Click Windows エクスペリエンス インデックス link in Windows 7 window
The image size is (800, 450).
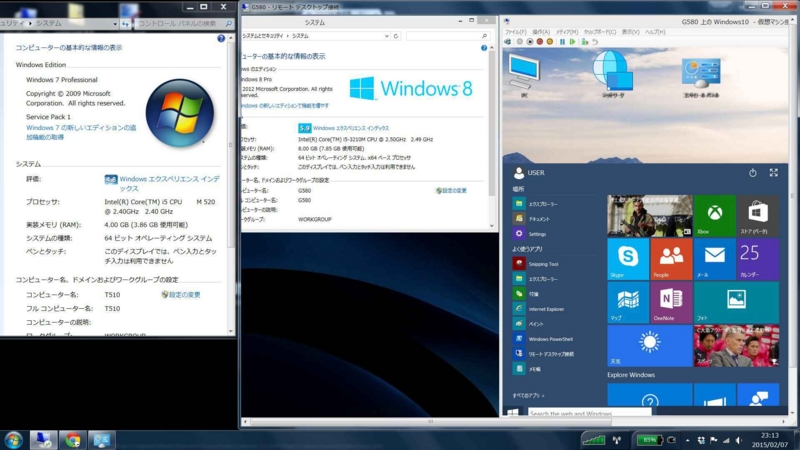click(169, 184)
